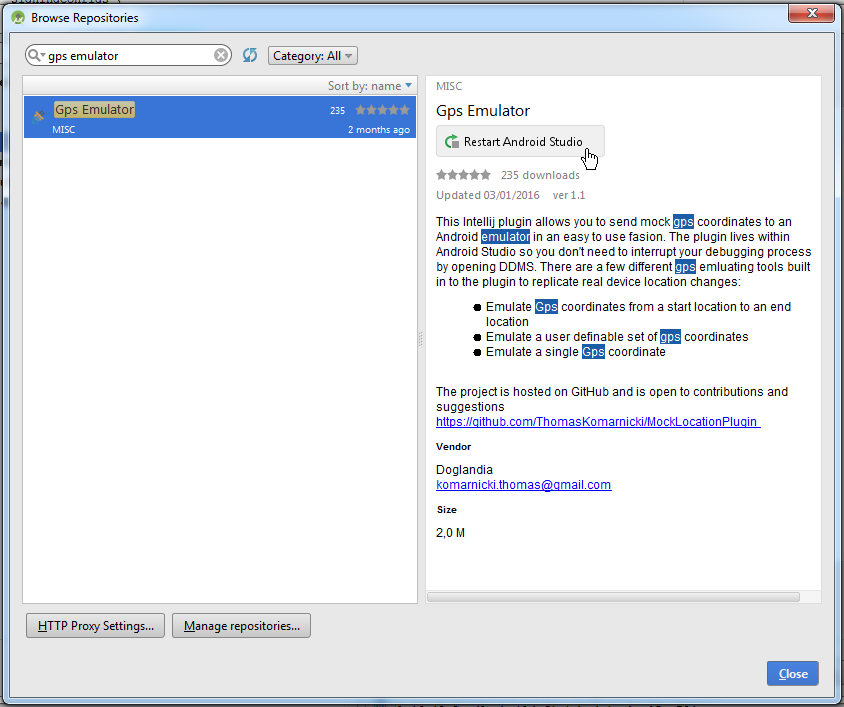The width and height of the screenshot is (844, 707).
Task: Click the 'Size' section heading
Action: [446, 509]
